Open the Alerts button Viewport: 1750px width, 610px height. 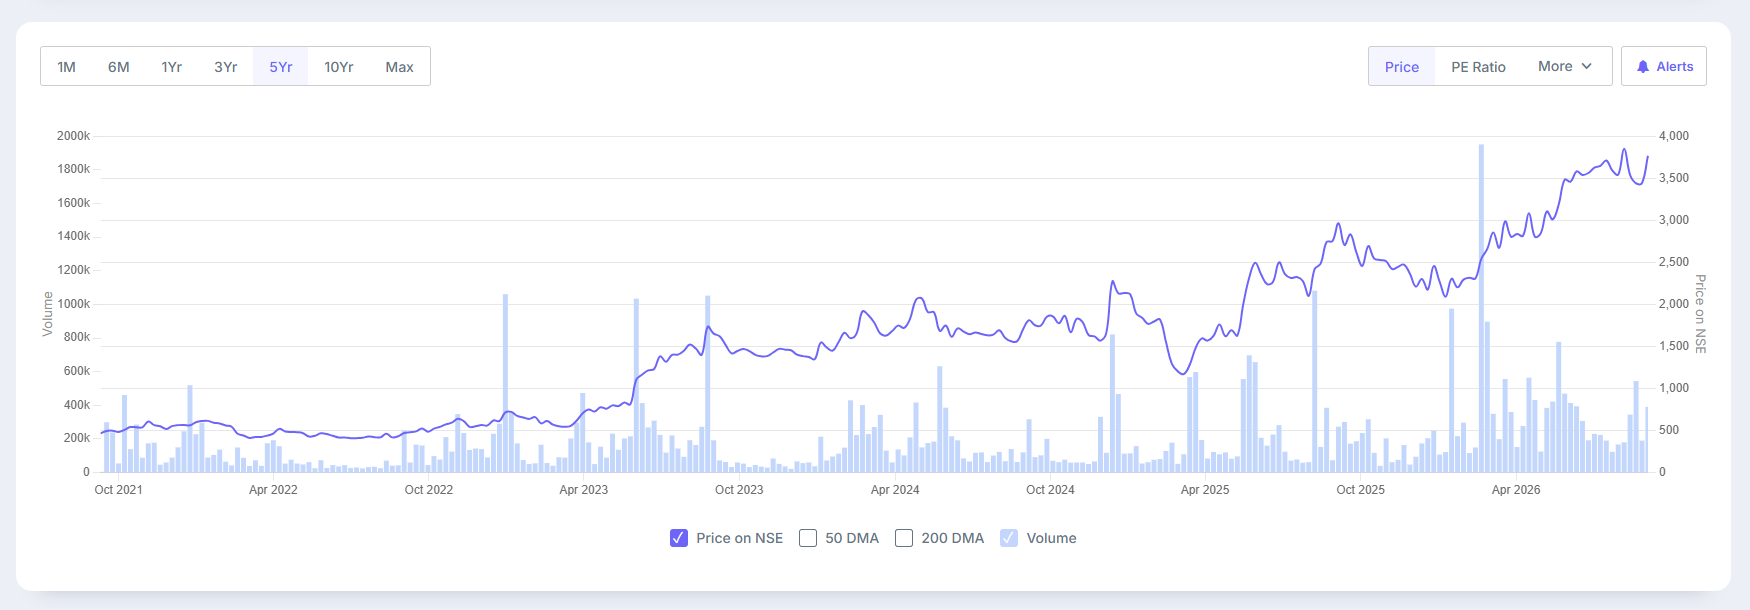[1664, 66]
